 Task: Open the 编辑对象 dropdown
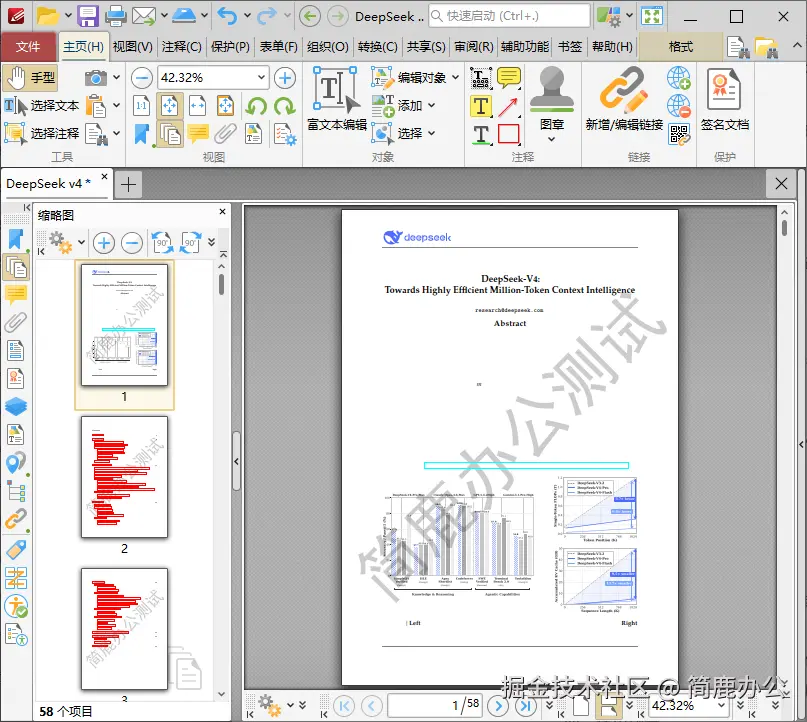[x=453, y=78]
